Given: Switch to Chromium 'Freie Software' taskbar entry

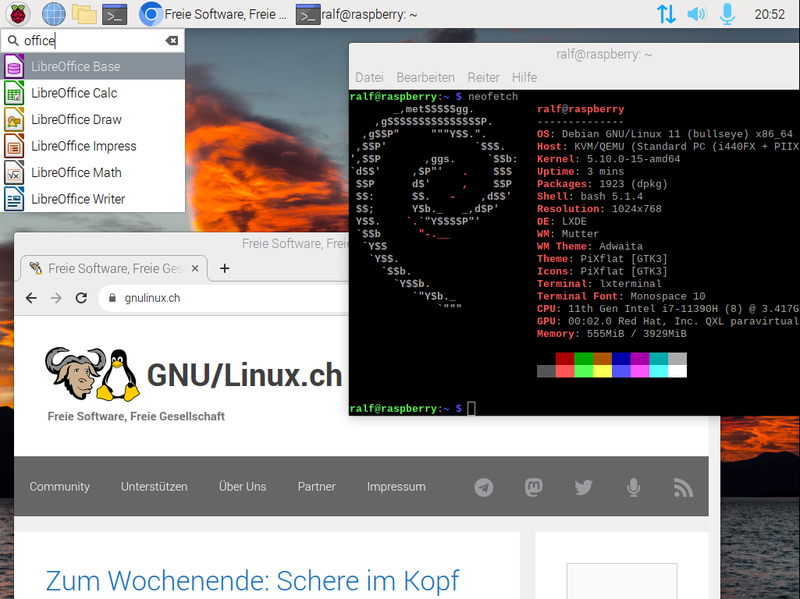Looking at the screenshot, I should tap(213, 14).
